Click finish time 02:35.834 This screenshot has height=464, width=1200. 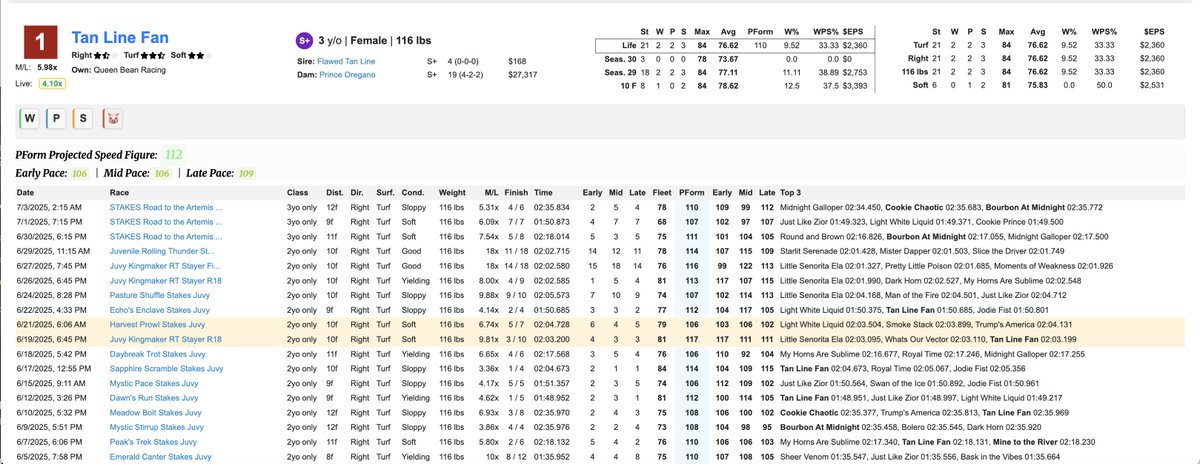tap(551, 206)
